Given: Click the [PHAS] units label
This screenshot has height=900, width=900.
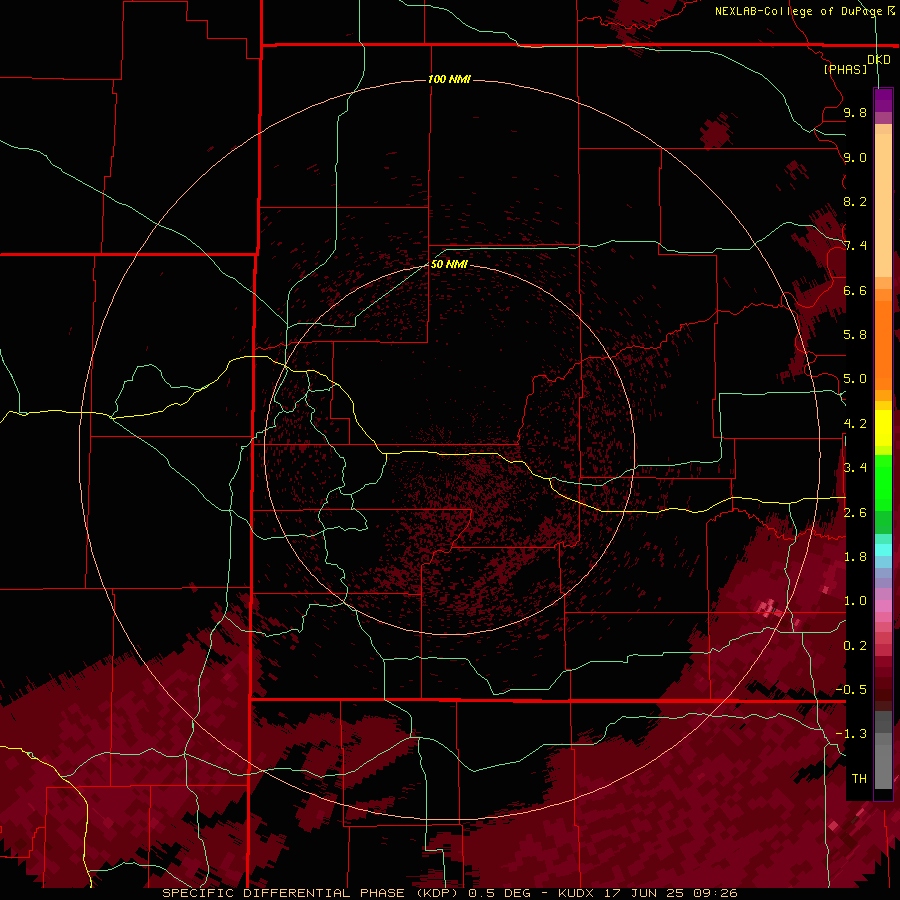Looking at the screenshot, I should (845, 69).
